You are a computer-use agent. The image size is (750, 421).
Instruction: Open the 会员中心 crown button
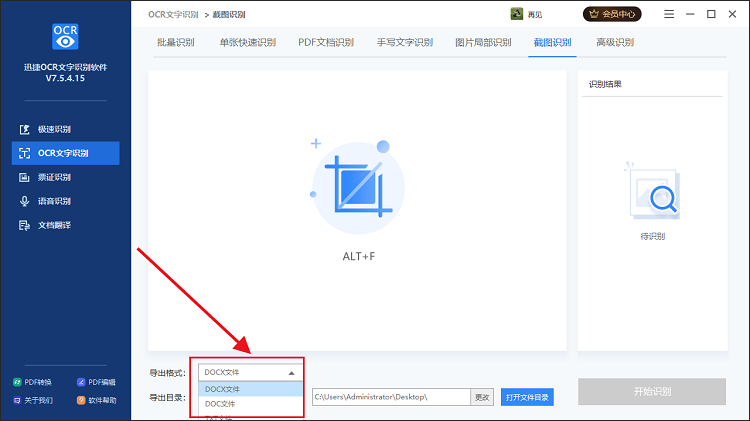point(612,14)
